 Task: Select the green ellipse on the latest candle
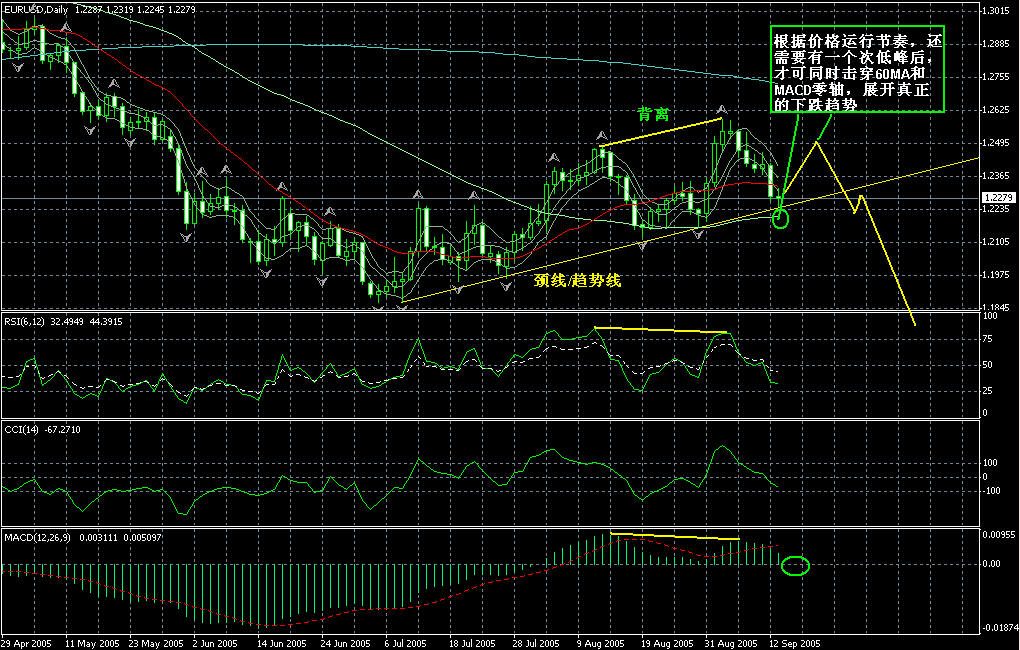[x=781, y=219]
